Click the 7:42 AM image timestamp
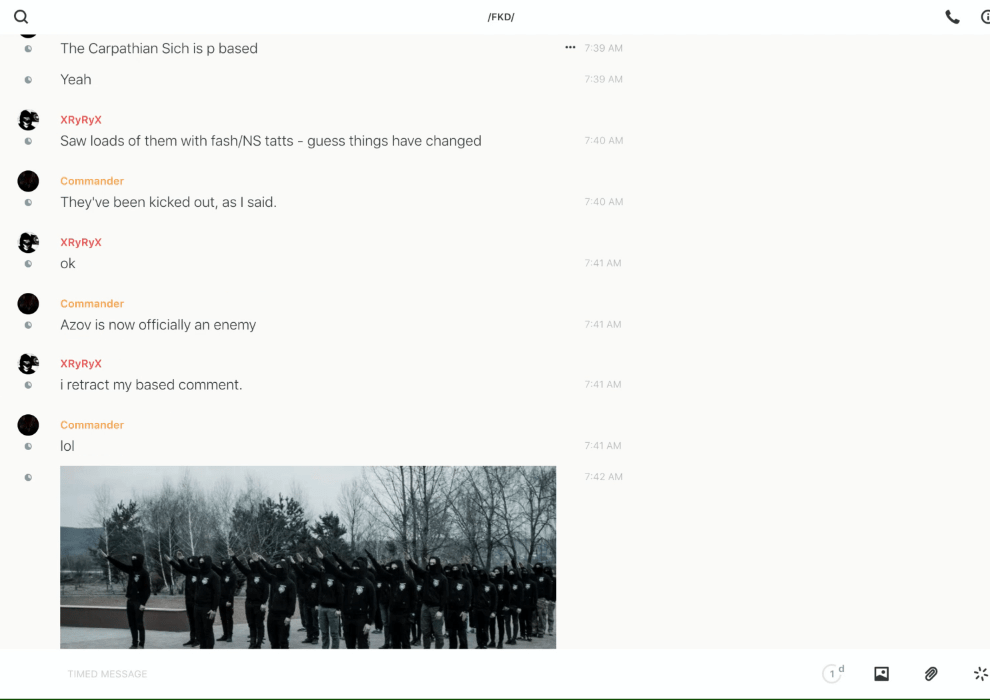This screenshot has height=700, width=990. tap(603, 477)
